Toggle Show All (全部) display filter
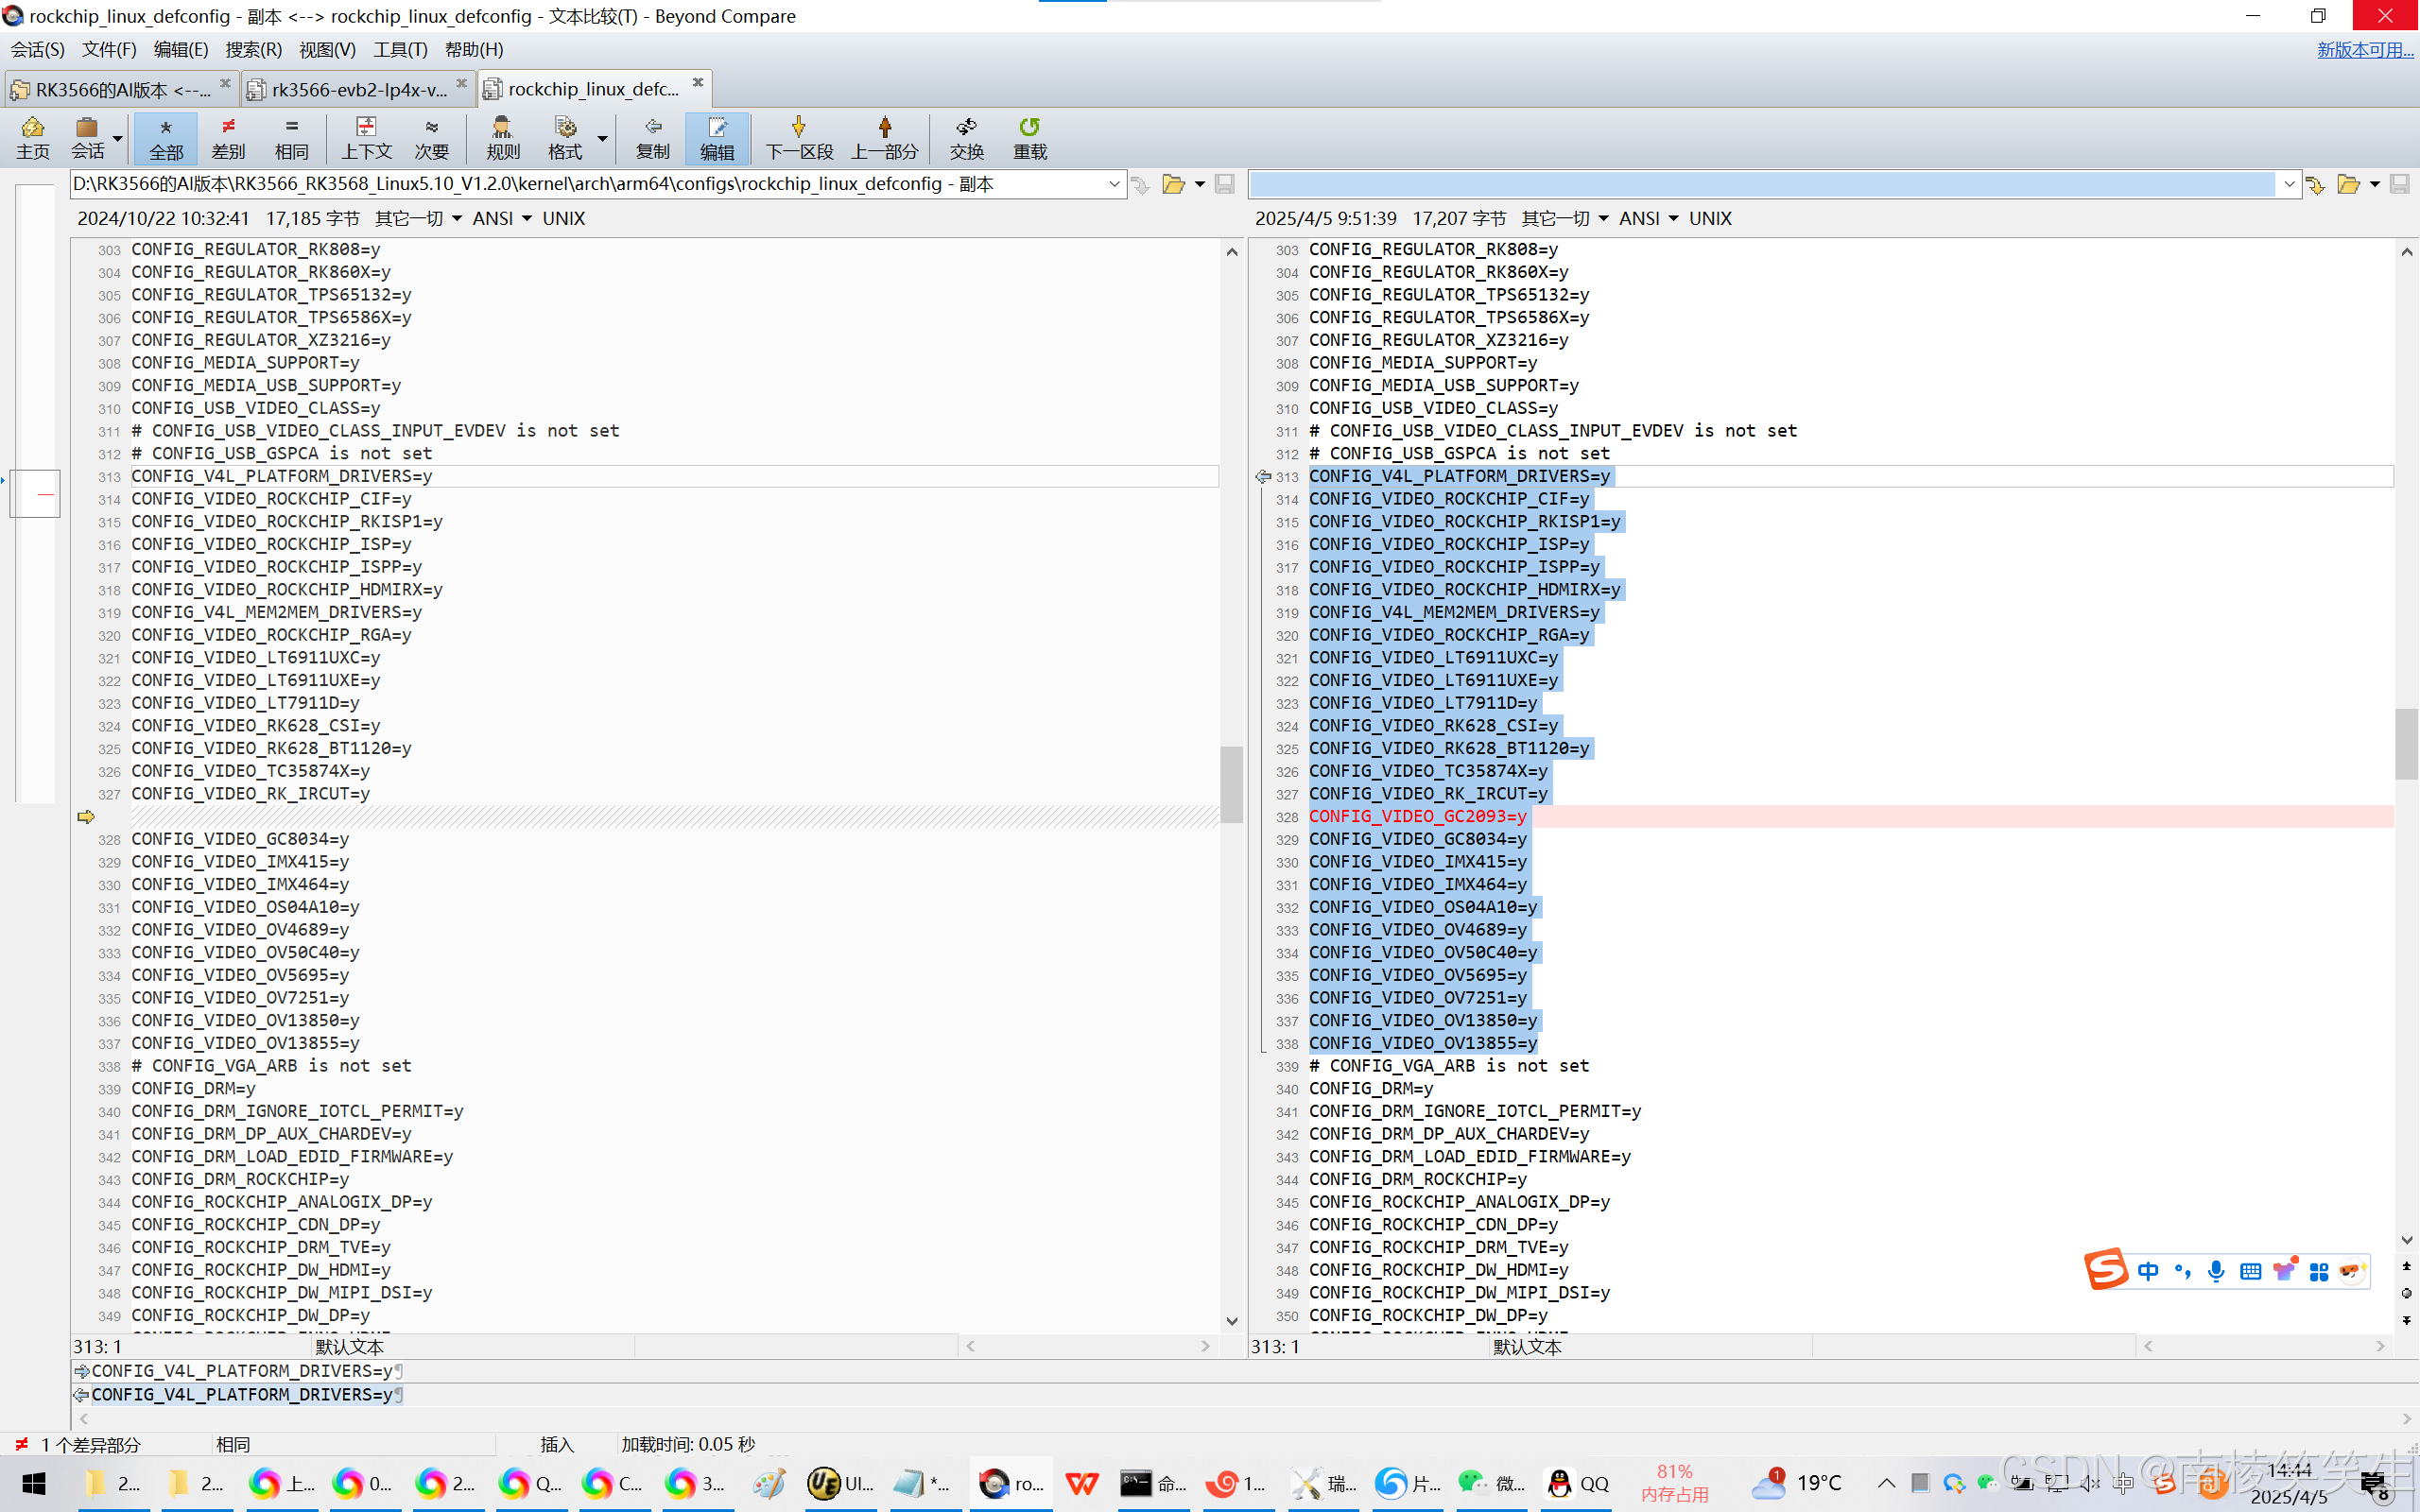Viewport: 2420px width, 1512px height. tap(166, 137)
